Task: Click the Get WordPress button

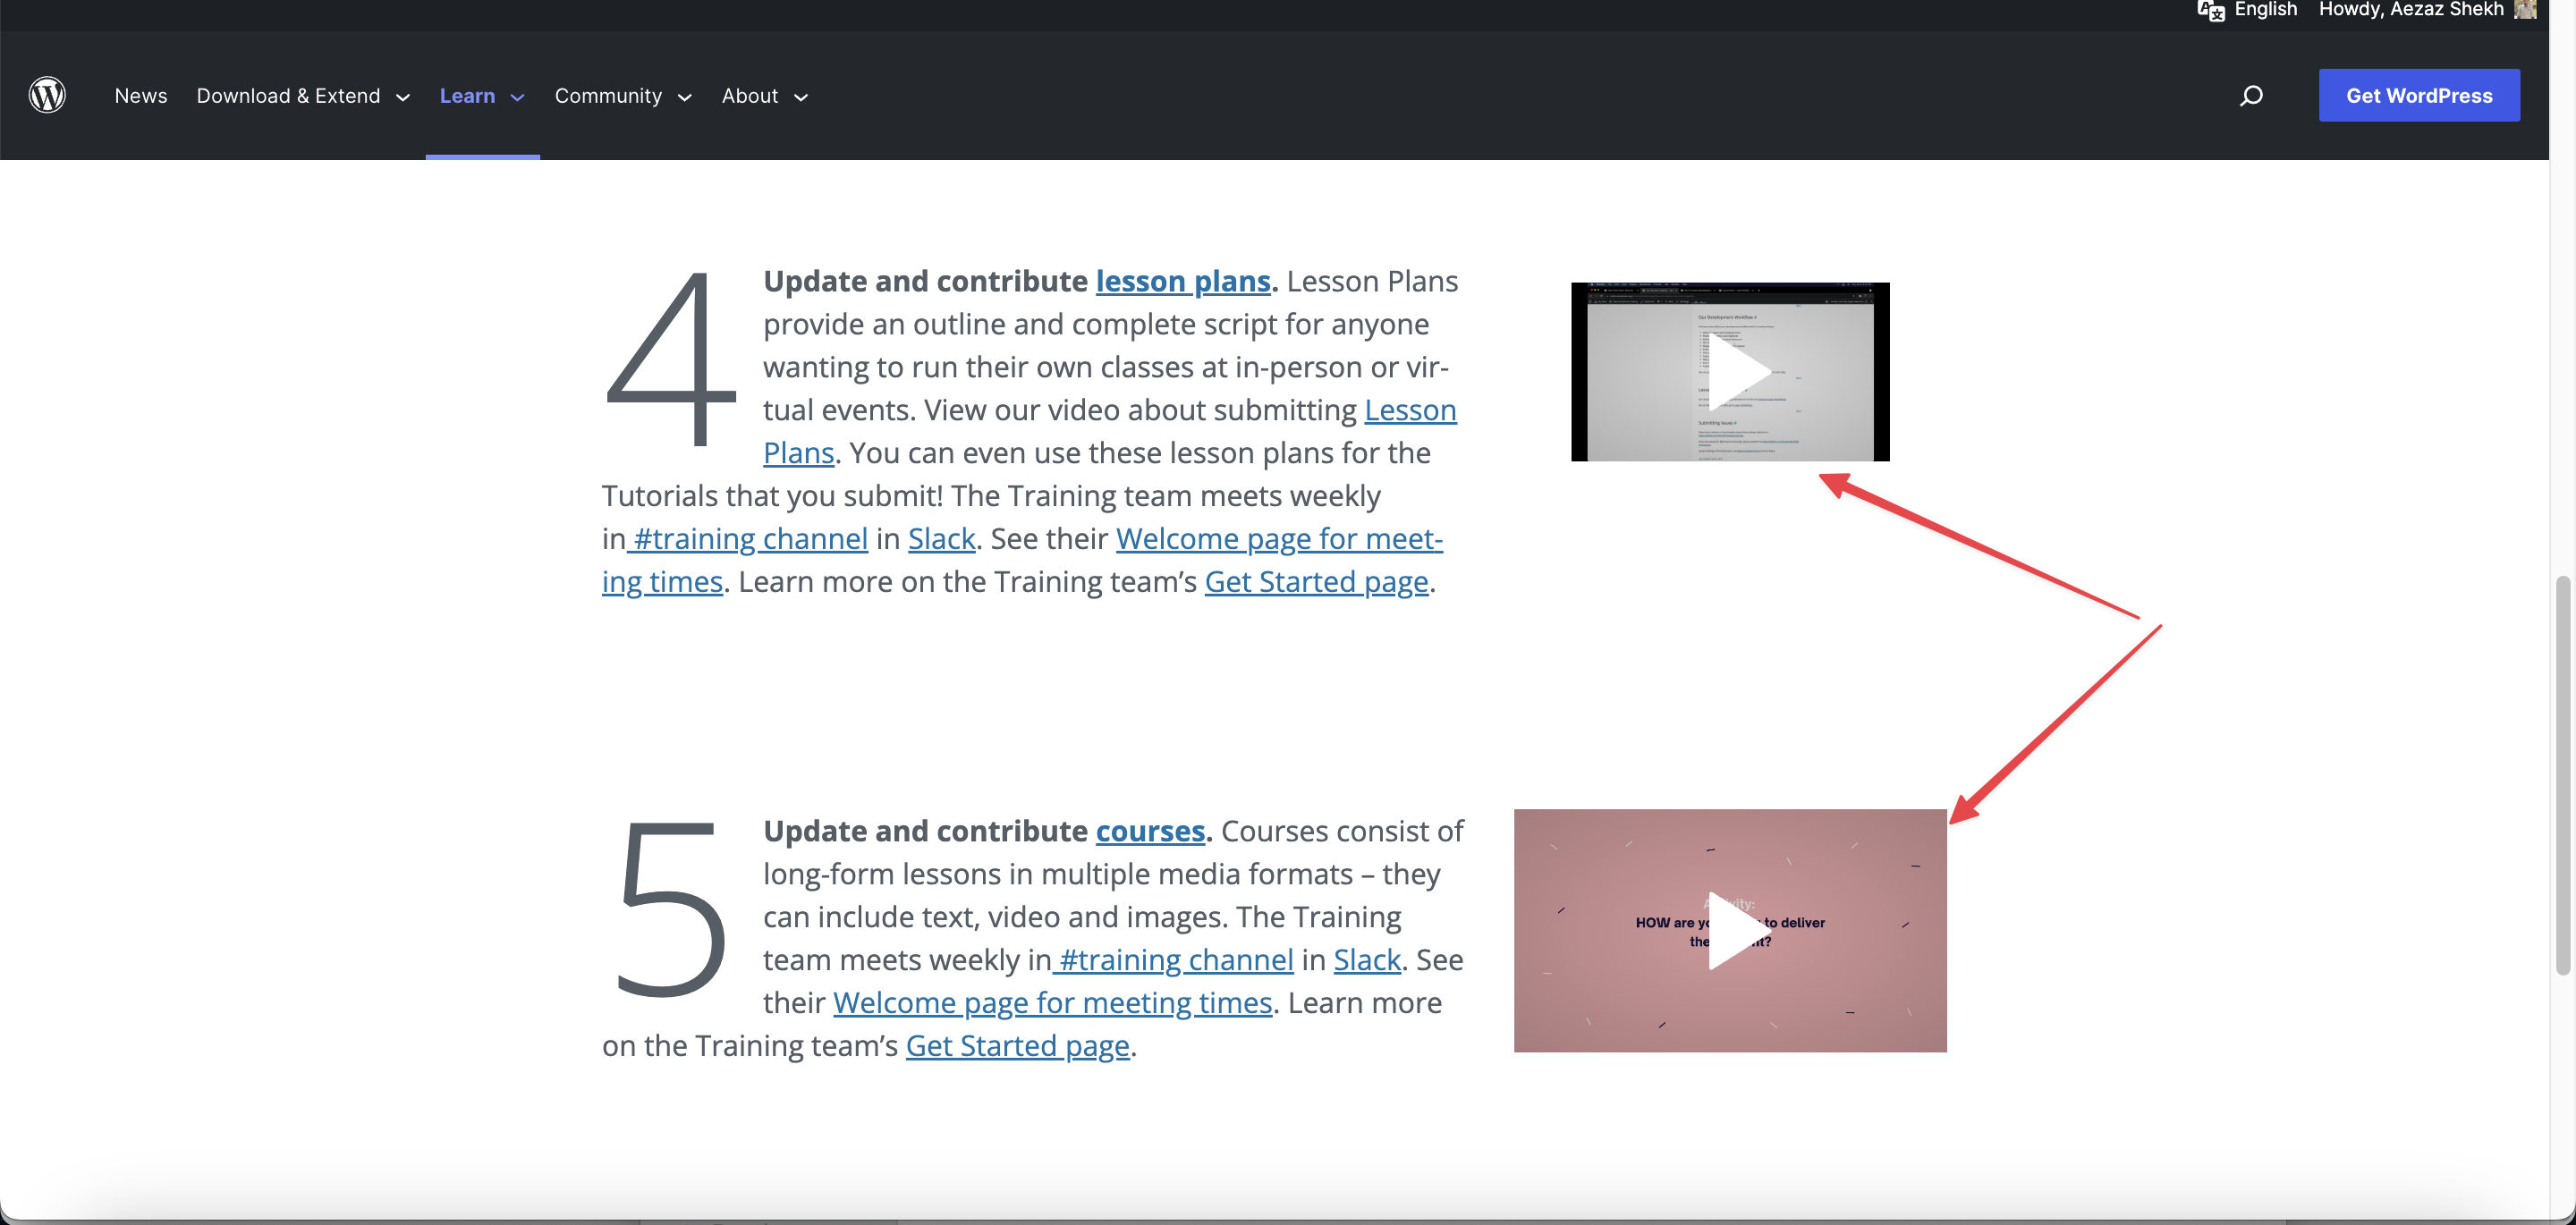Action: click(x=2419, y=95)
